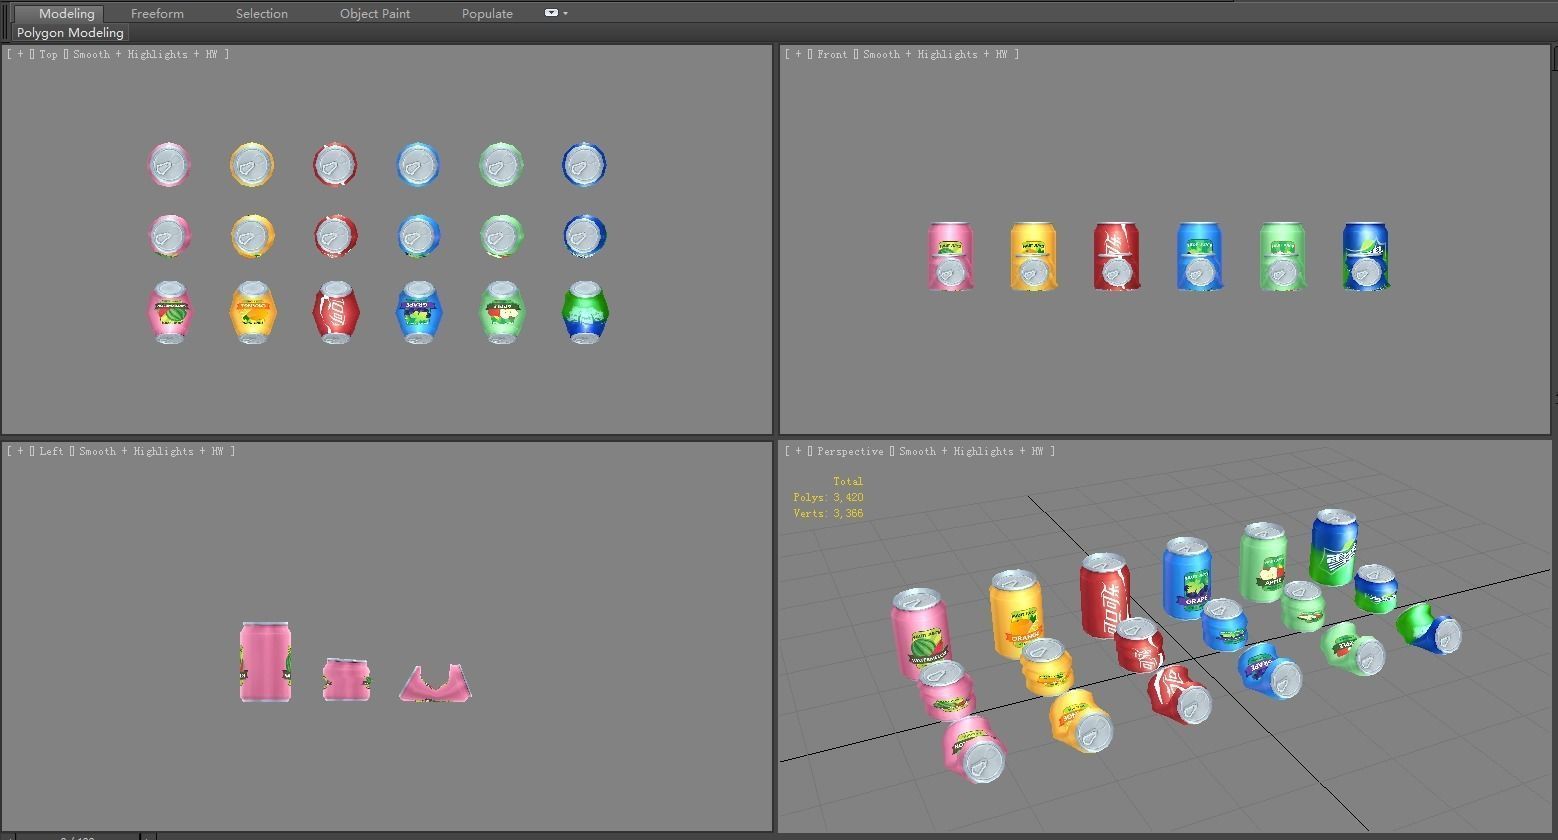The height and width of the screenshot is (840, 1558).
Task: Open the Freeform ribbon tab
Action: 157,13
